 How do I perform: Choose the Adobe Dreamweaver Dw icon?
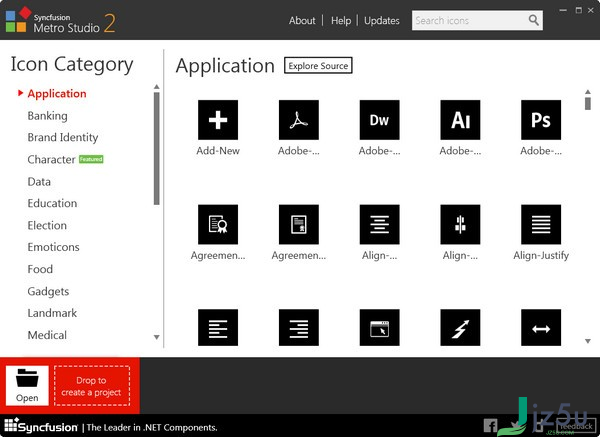(x=379, y=120)
